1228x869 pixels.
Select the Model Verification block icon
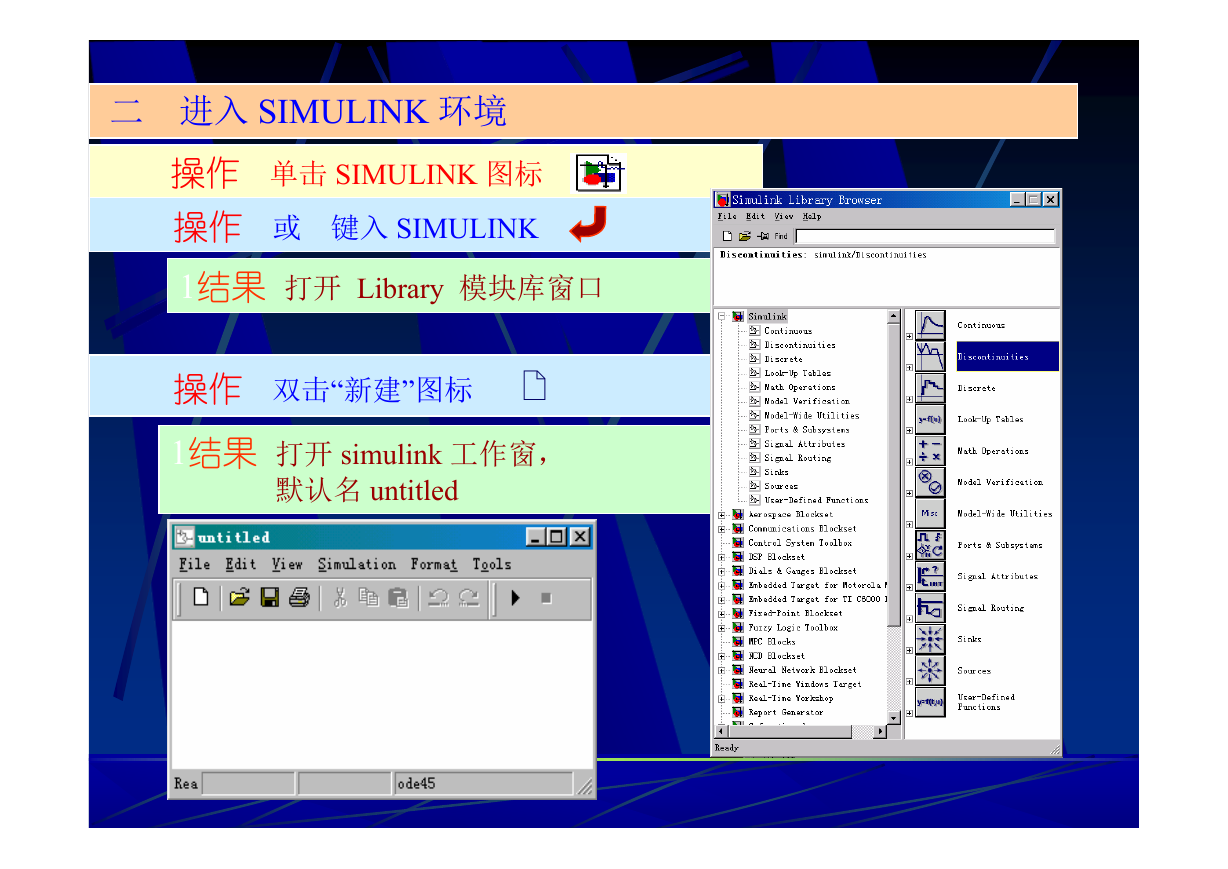[930, 482]
